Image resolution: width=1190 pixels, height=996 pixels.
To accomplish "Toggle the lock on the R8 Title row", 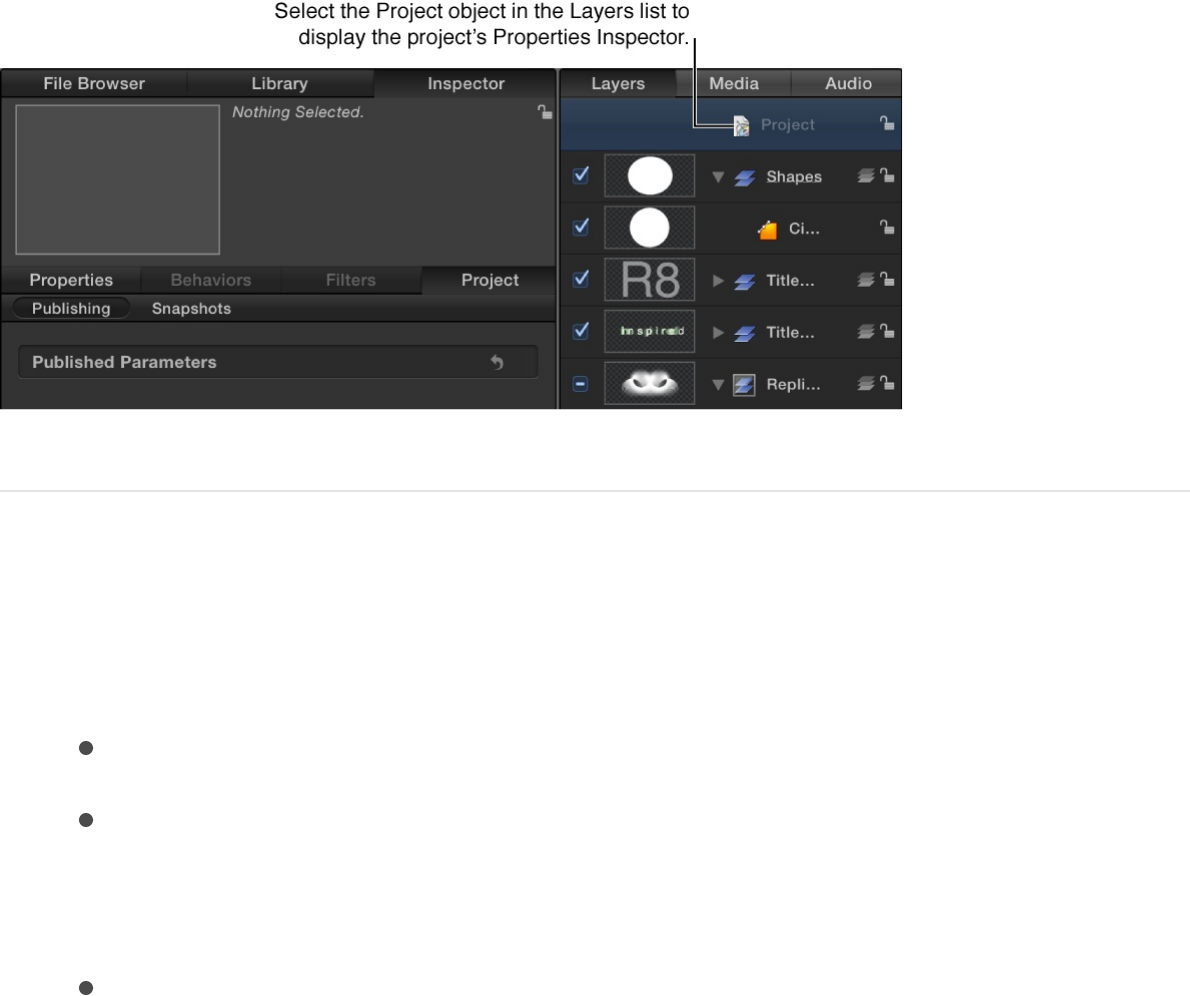I will coord(886,279).
